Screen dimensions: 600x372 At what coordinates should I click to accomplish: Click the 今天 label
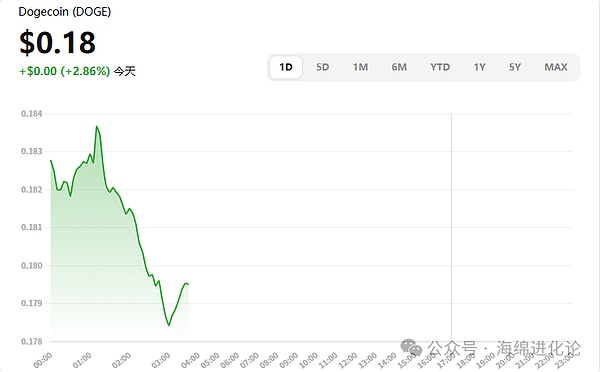pos(125,71)
